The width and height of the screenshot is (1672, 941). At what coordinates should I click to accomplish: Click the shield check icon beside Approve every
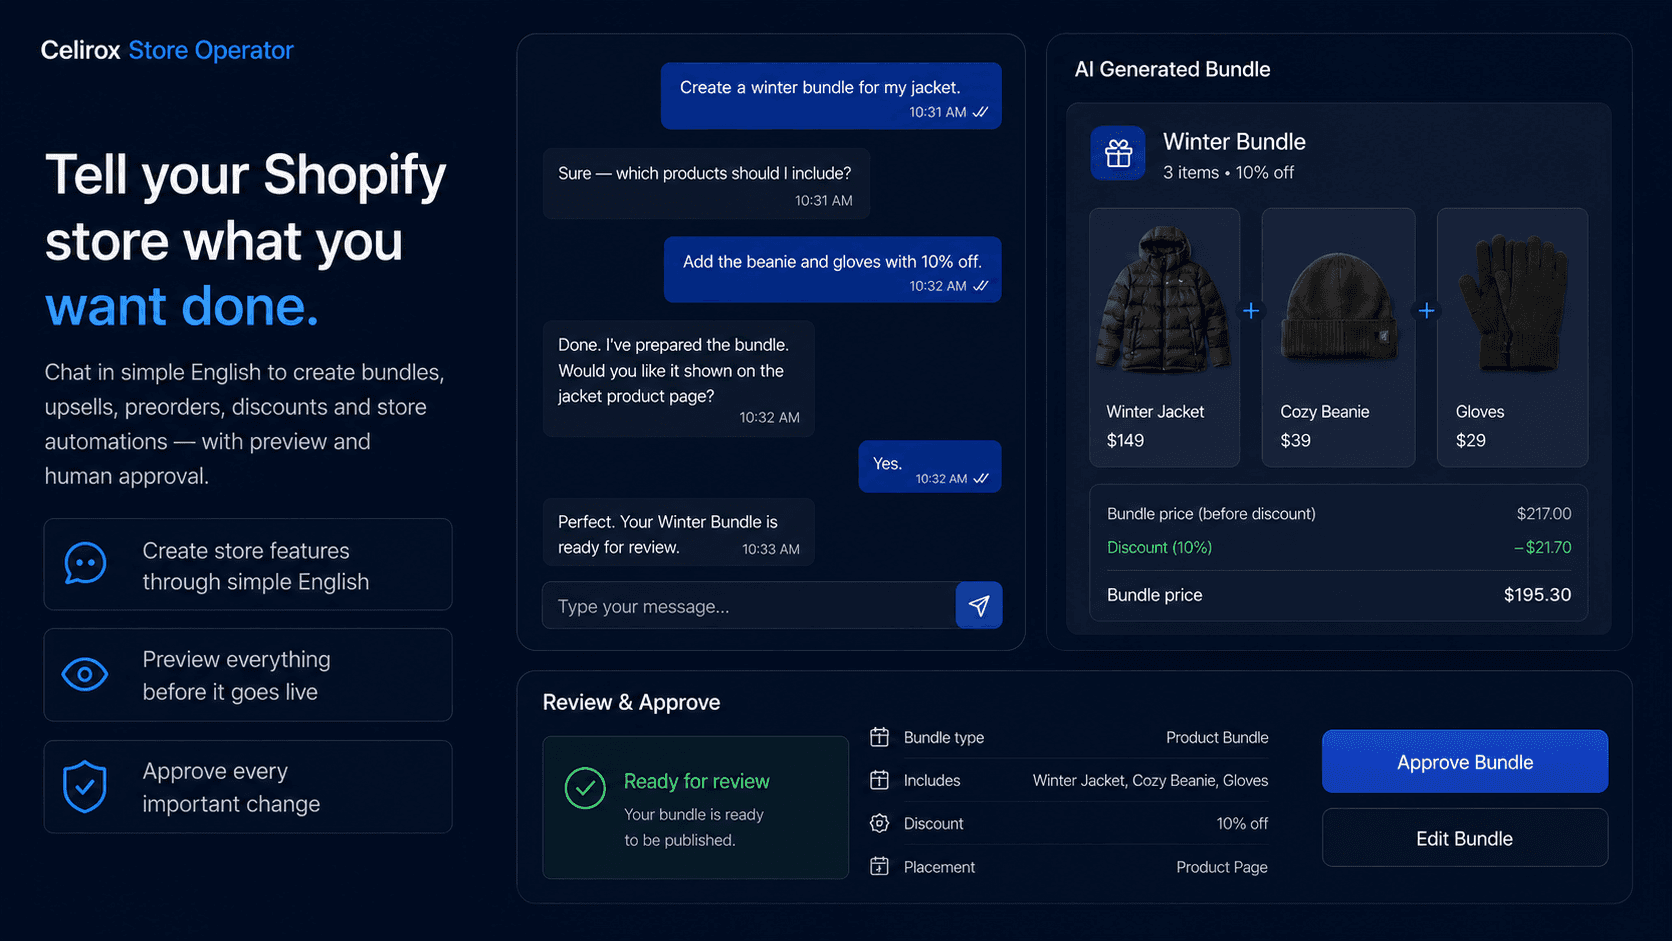85,787
